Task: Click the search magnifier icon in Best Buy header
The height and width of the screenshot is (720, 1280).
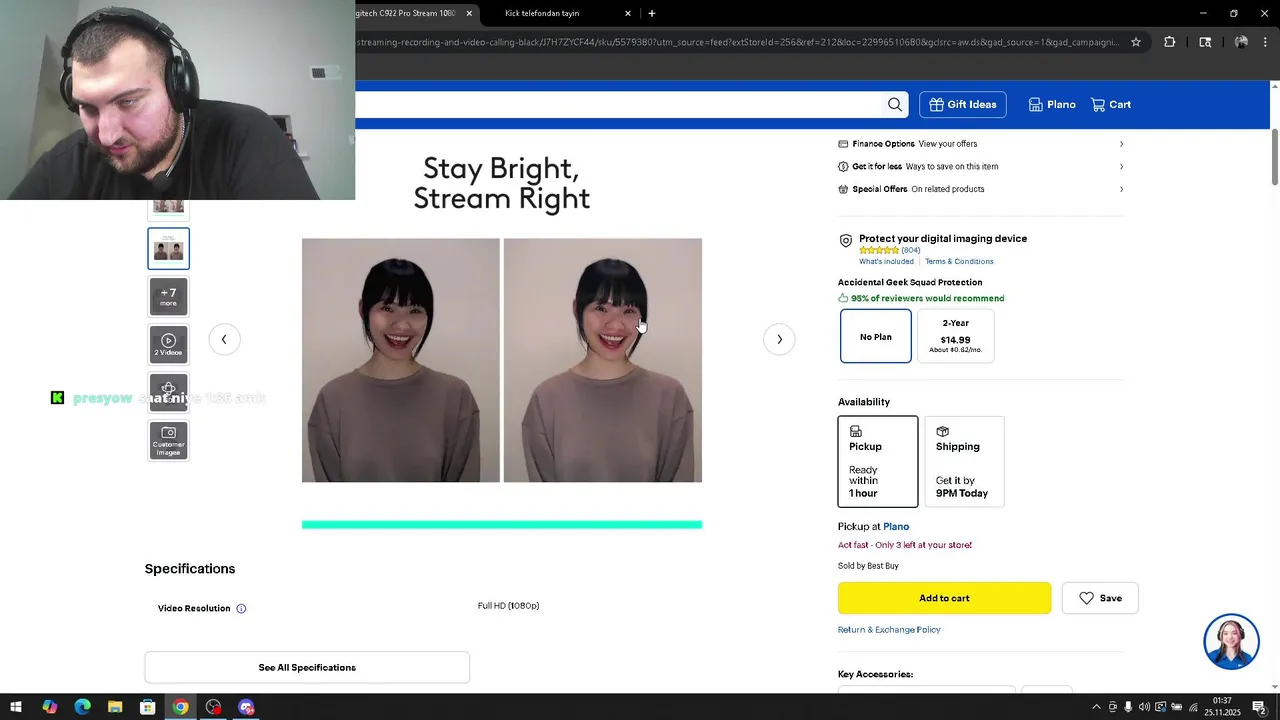Action: (895, 104)
